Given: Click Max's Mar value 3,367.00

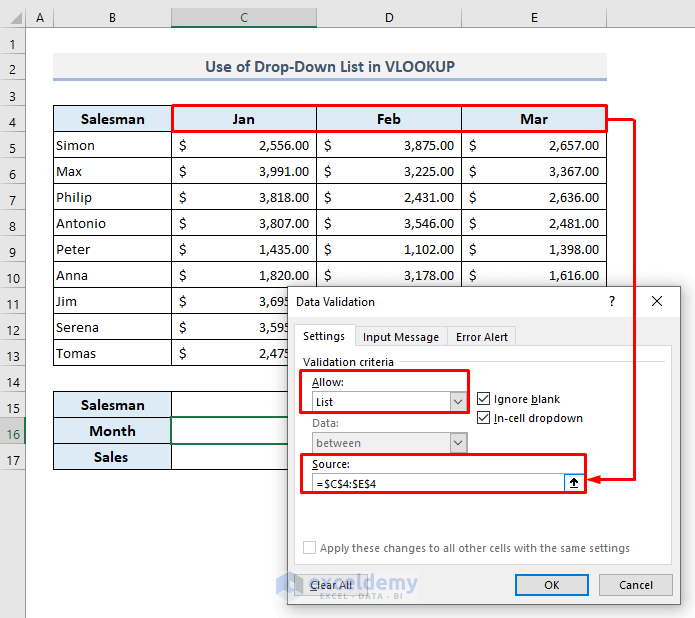Looking at the screenshot, I should click(534, 171).
